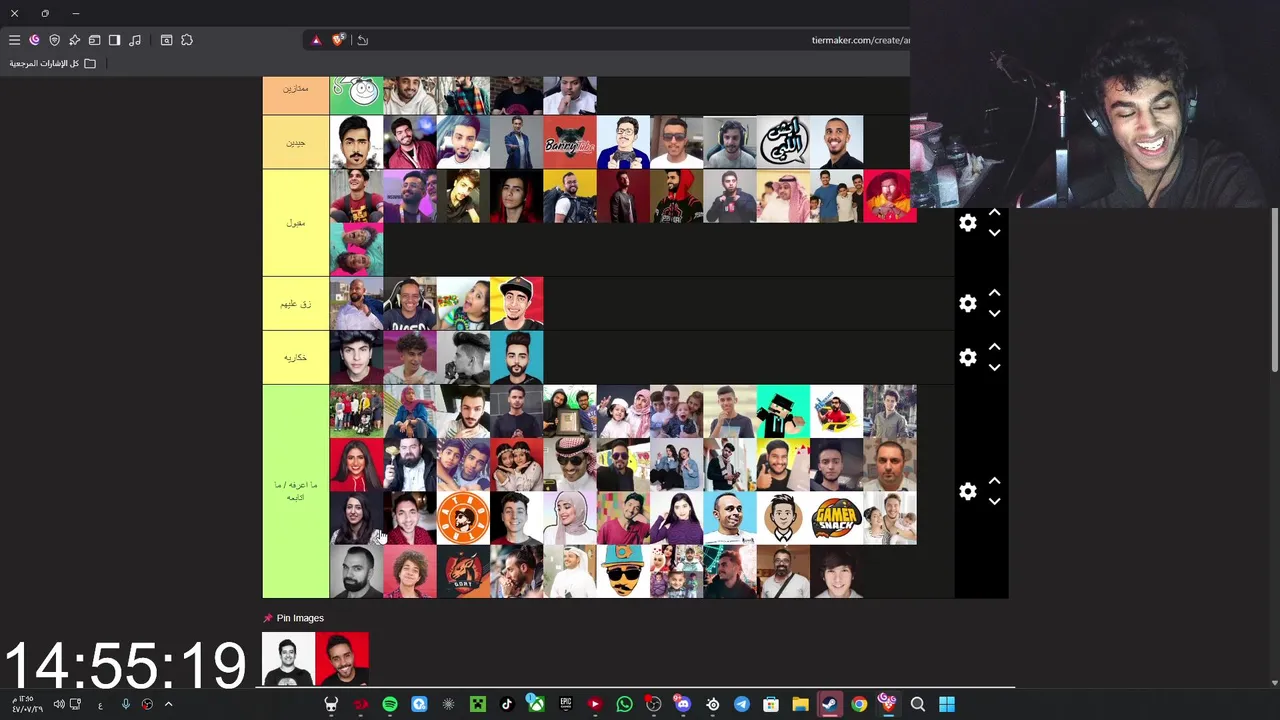
Task: Open WhatsApp from the taskbar
Action: pos(624,704)
